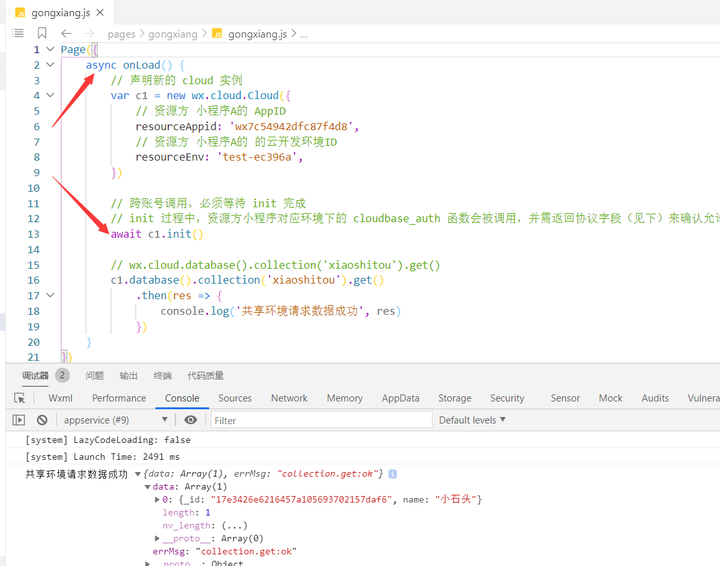
Task: Go back with the left arrow icon
Action: click(66, 34)
